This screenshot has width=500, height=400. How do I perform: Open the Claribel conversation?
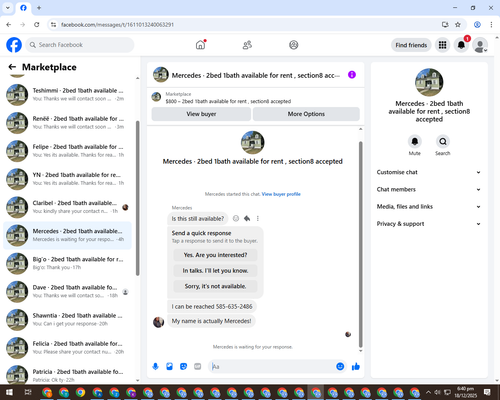[67, 207]
